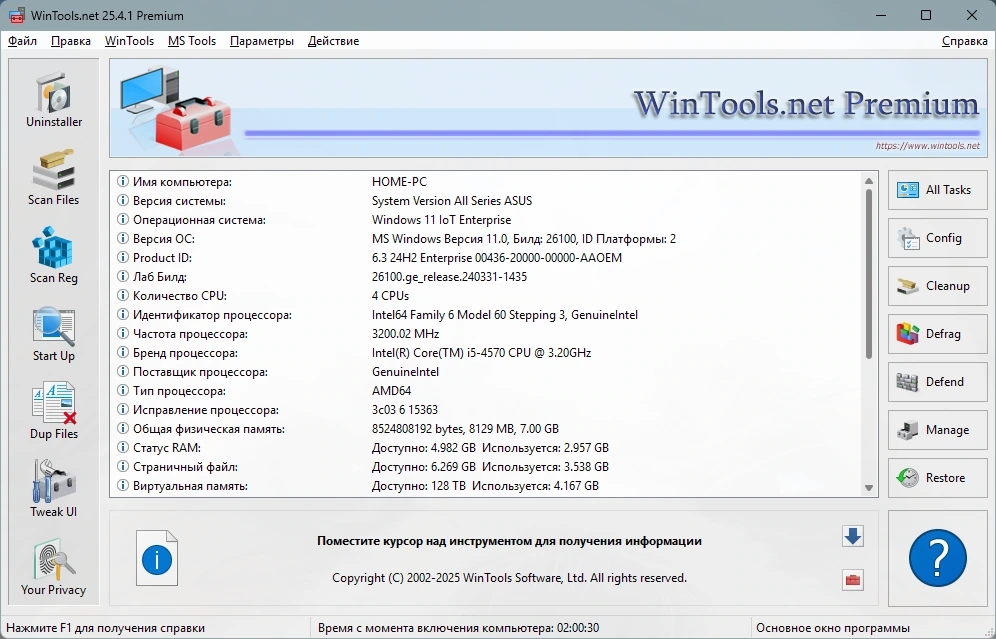Click the 3200.02 MHz frequency value
The height and width of the screenshot is (639, 996).
(405, 333)
